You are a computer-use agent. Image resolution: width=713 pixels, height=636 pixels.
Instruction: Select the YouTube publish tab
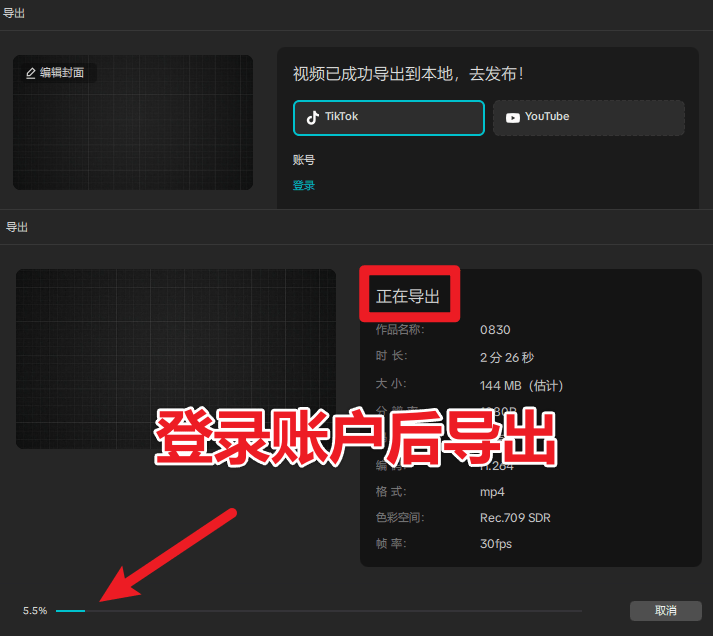(x=588, y=117)
